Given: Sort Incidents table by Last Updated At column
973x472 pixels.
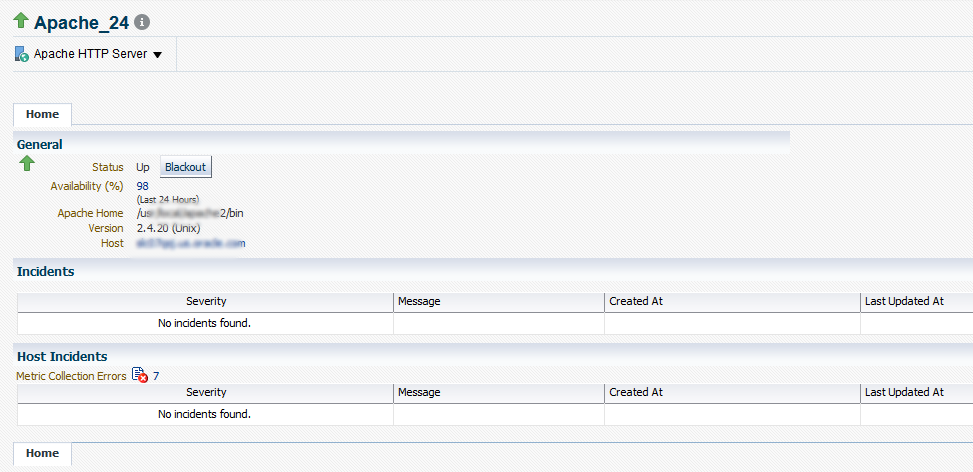Looking at the screenshot, I should (x=917, y=301).
